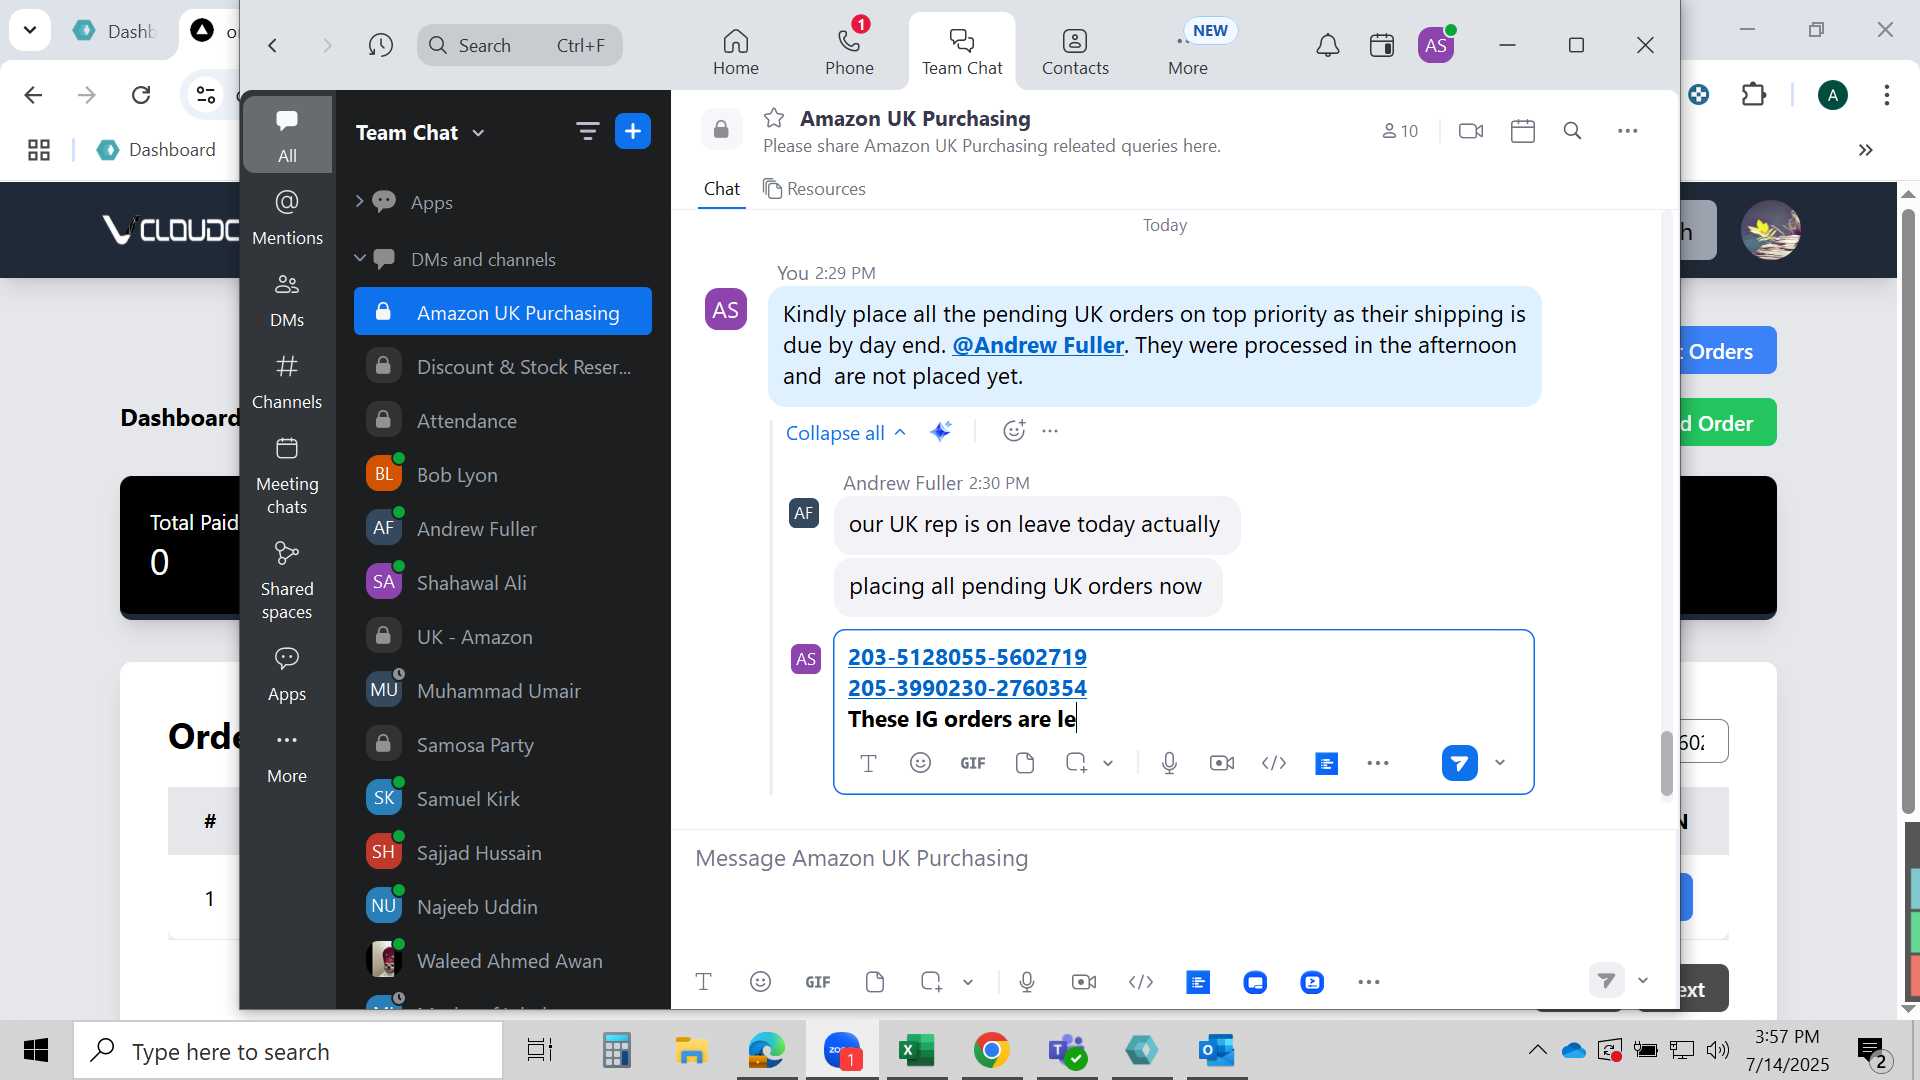Open Outlook from Windows taskbar
This screenshot has width=1920, height=1080.
pos(1217,1050)
